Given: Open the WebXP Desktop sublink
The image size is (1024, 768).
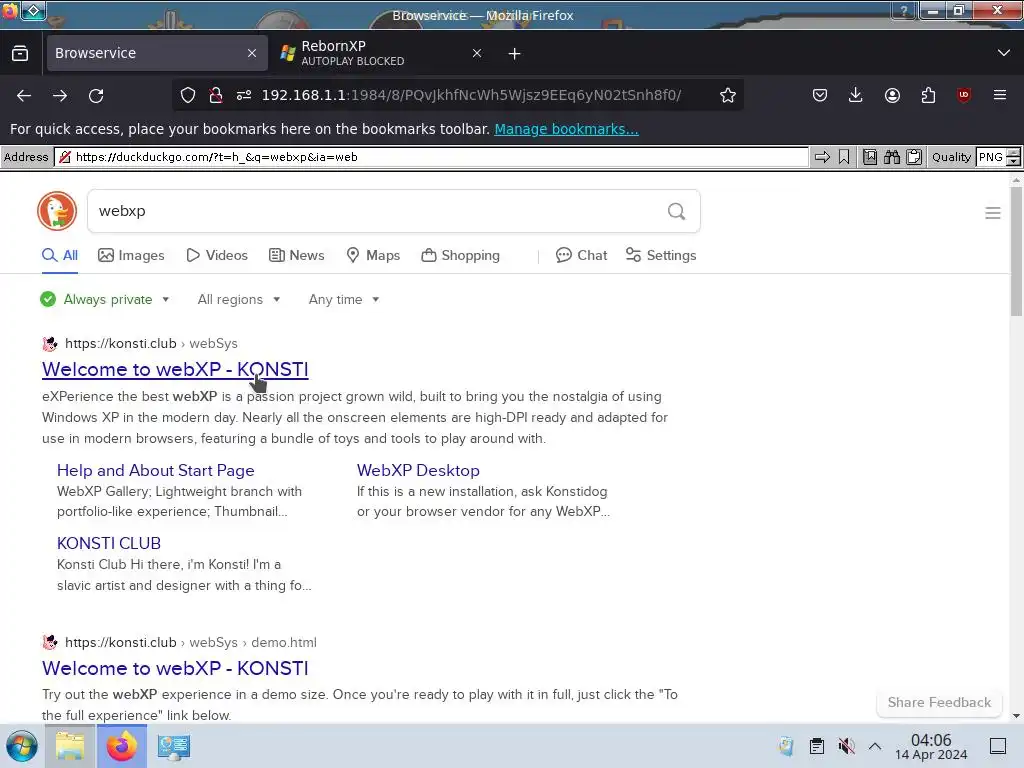Looking at the screenshot, I should tap(418, 470).
